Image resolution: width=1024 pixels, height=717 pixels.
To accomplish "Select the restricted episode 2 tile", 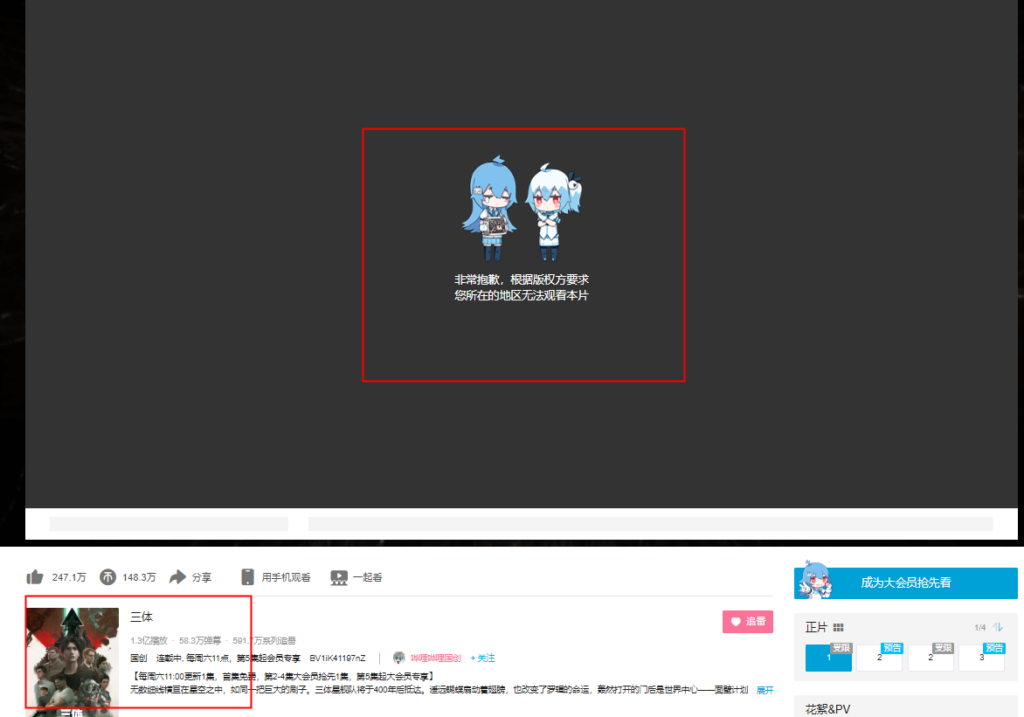I will 930,657.
